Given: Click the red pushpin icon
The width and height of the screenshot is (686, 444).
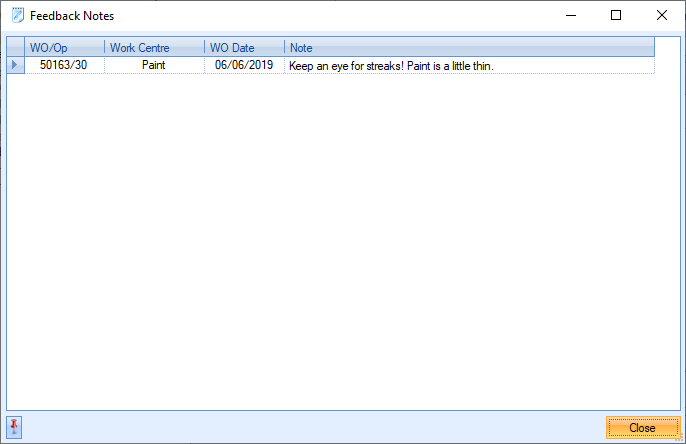Looking at the screenshot, I should point(14,428).
